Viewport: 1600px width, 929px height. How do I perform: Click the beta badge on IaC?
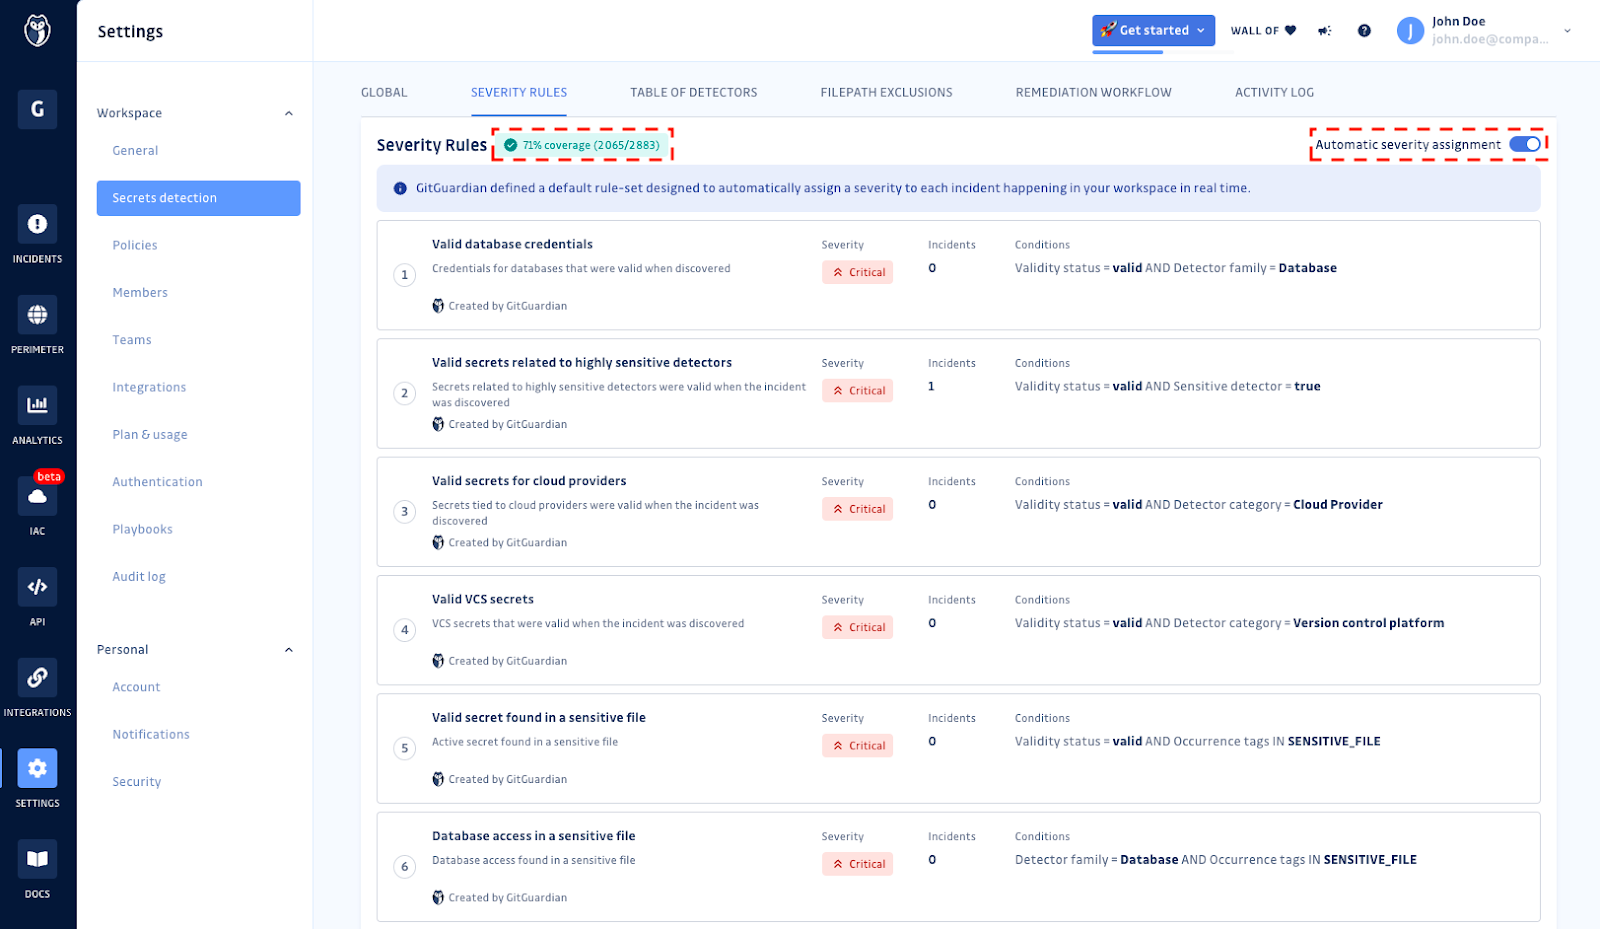coord(49,477)
